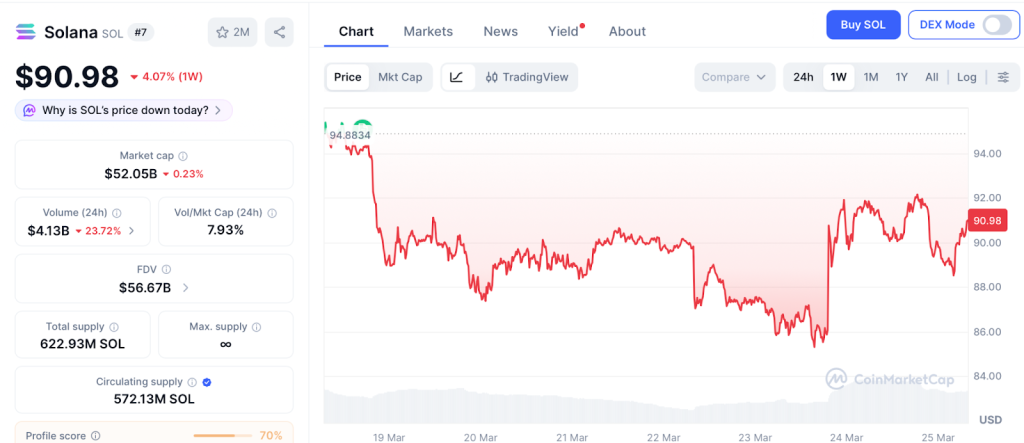
Task: Select the line chart style icon
Action: click(457, 77)
